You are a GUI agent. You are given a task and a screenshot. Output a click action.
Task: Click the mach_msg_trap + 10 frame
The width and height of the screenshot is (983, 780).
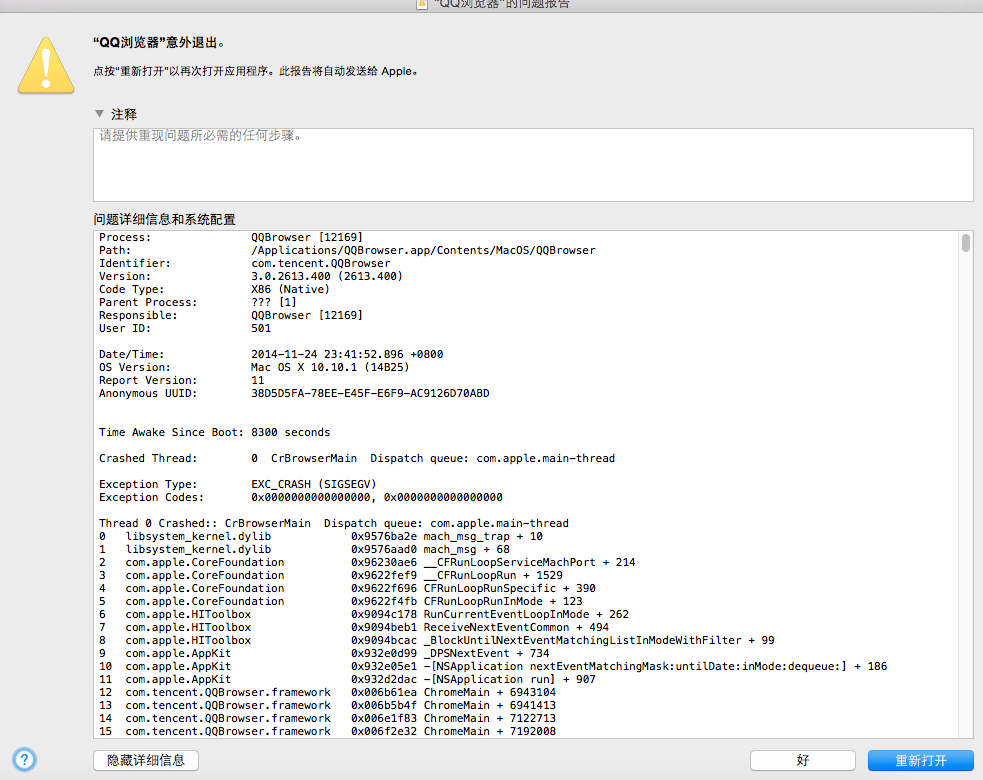[x=321, y=536]
